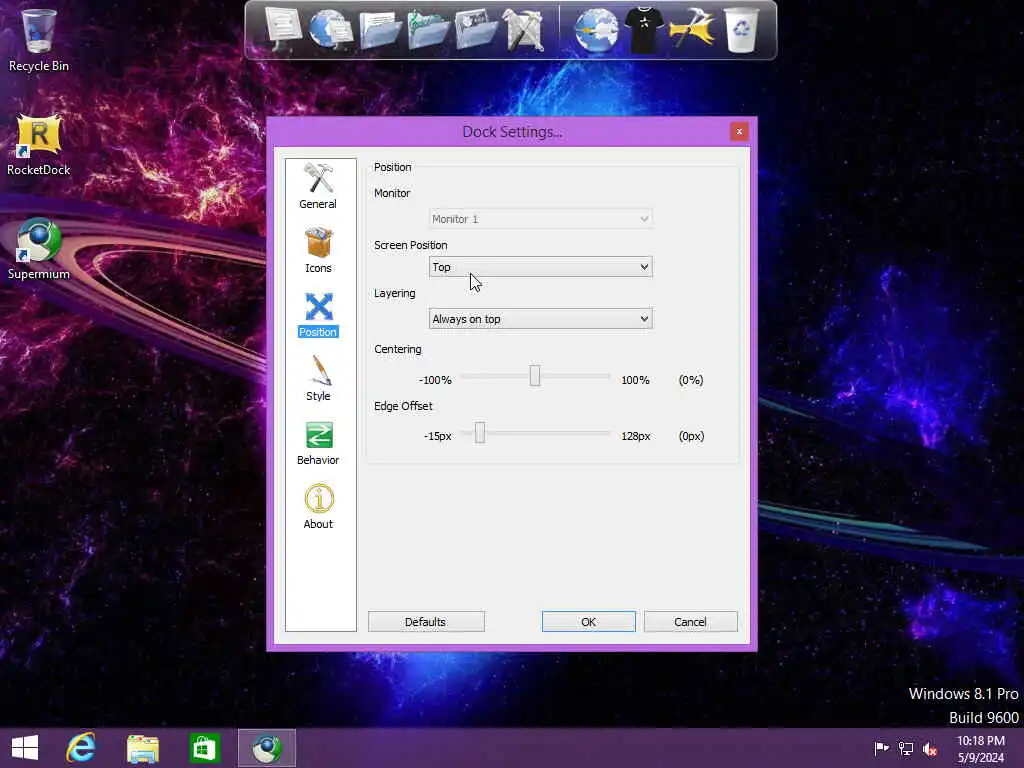
Task: Reset settings with Defaults button
Action: point(426,622)
